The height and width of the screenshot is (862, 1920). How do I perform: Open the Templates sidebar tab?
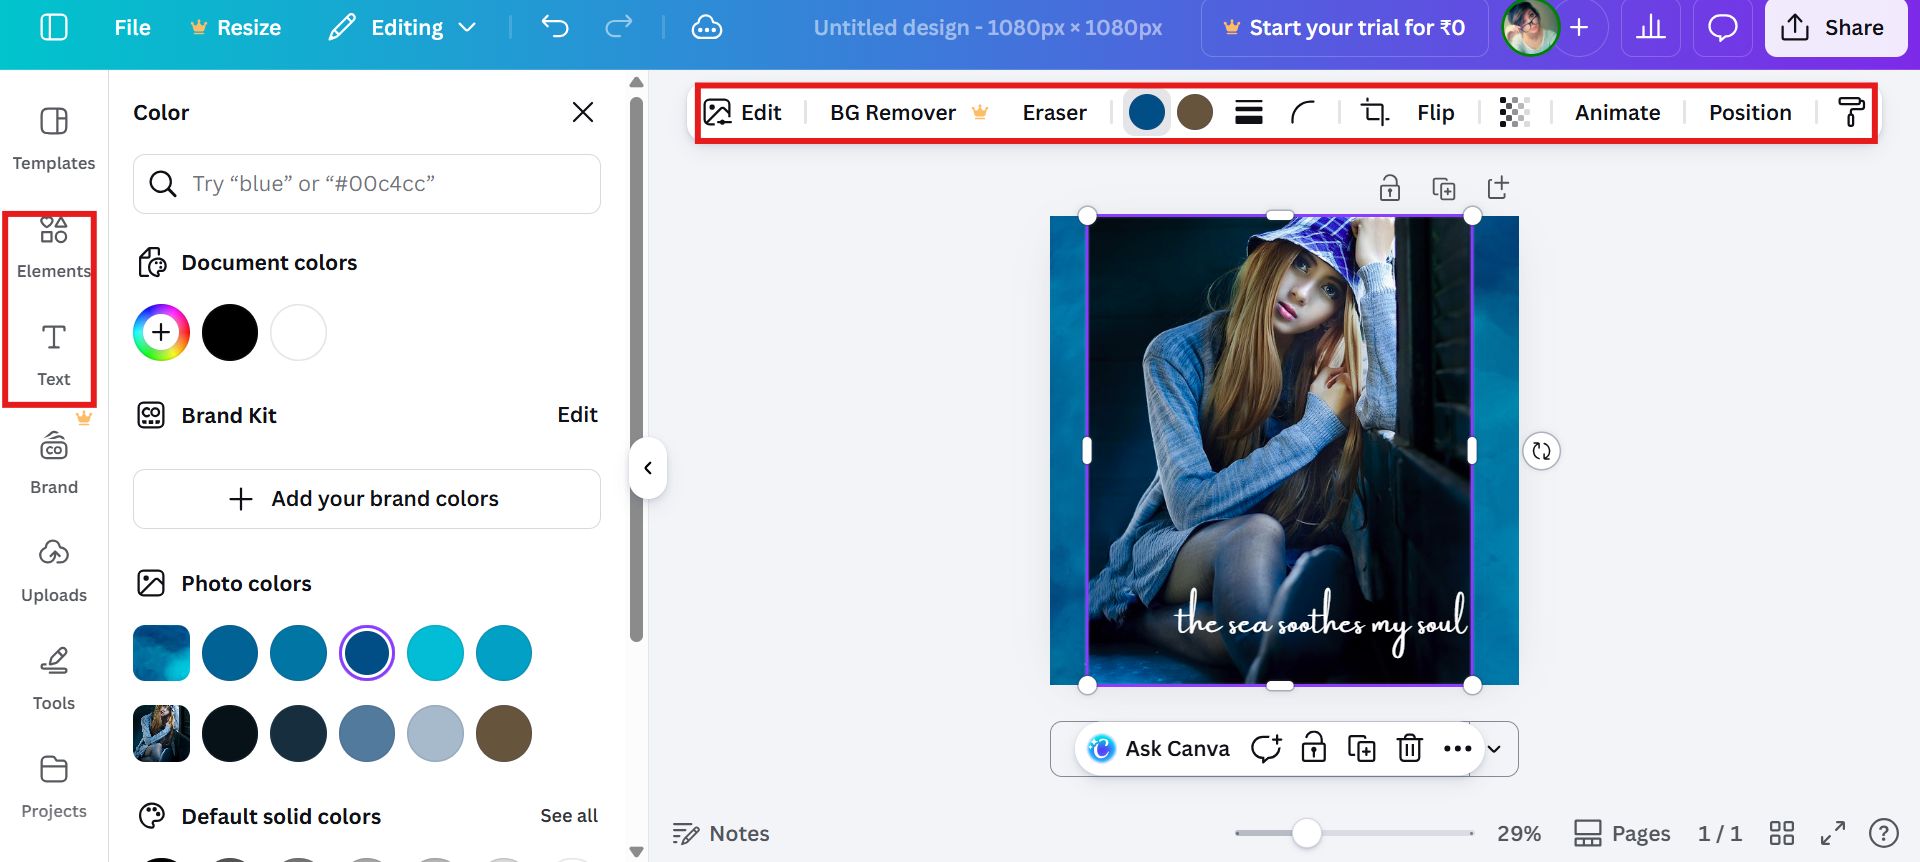[54, 140]
